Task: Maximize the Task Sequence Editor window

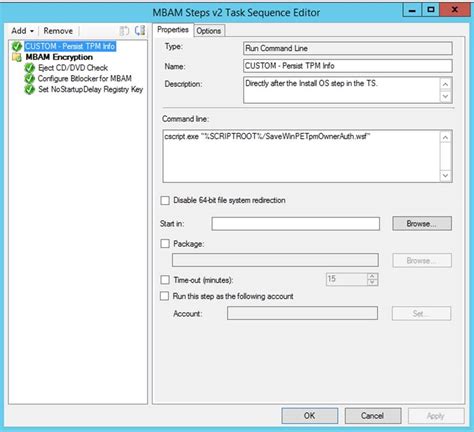Action: tap(431, 10)
